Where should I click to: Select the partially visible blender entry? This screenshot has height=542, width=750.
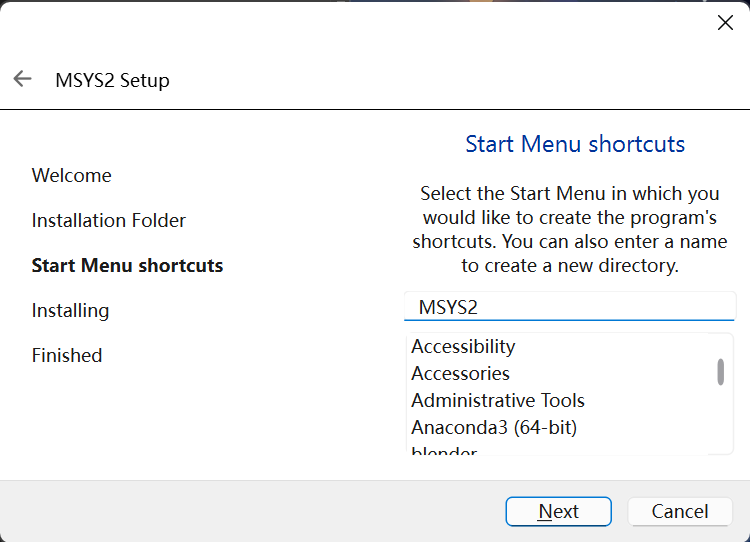[444, 451]
